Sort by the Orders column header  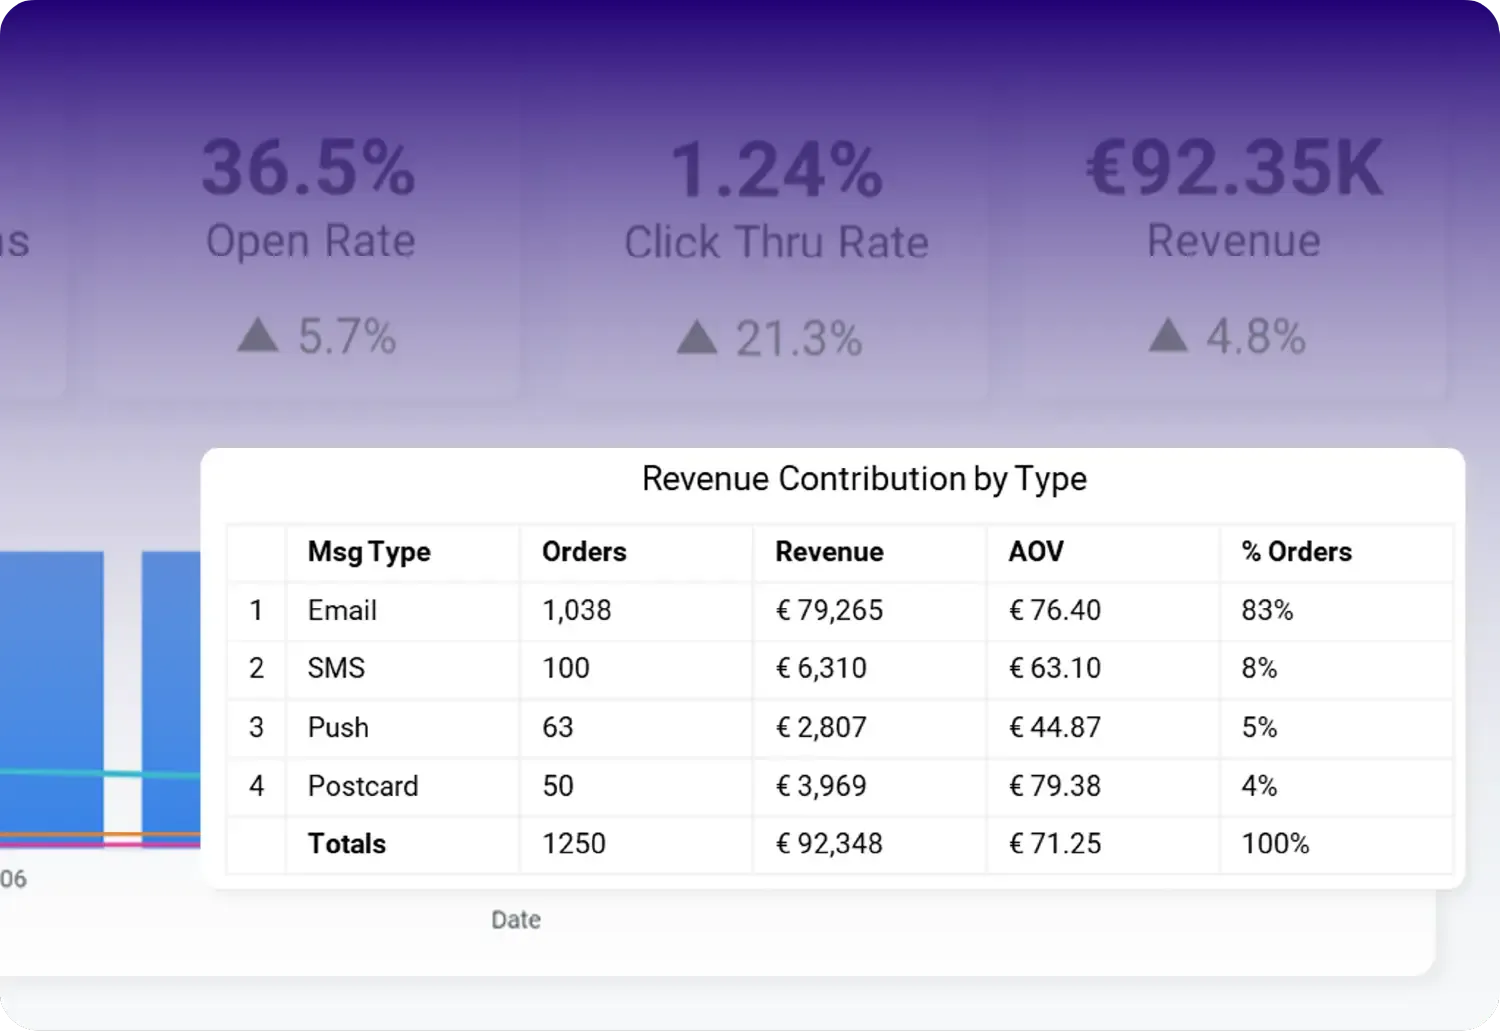coord(584,552)
